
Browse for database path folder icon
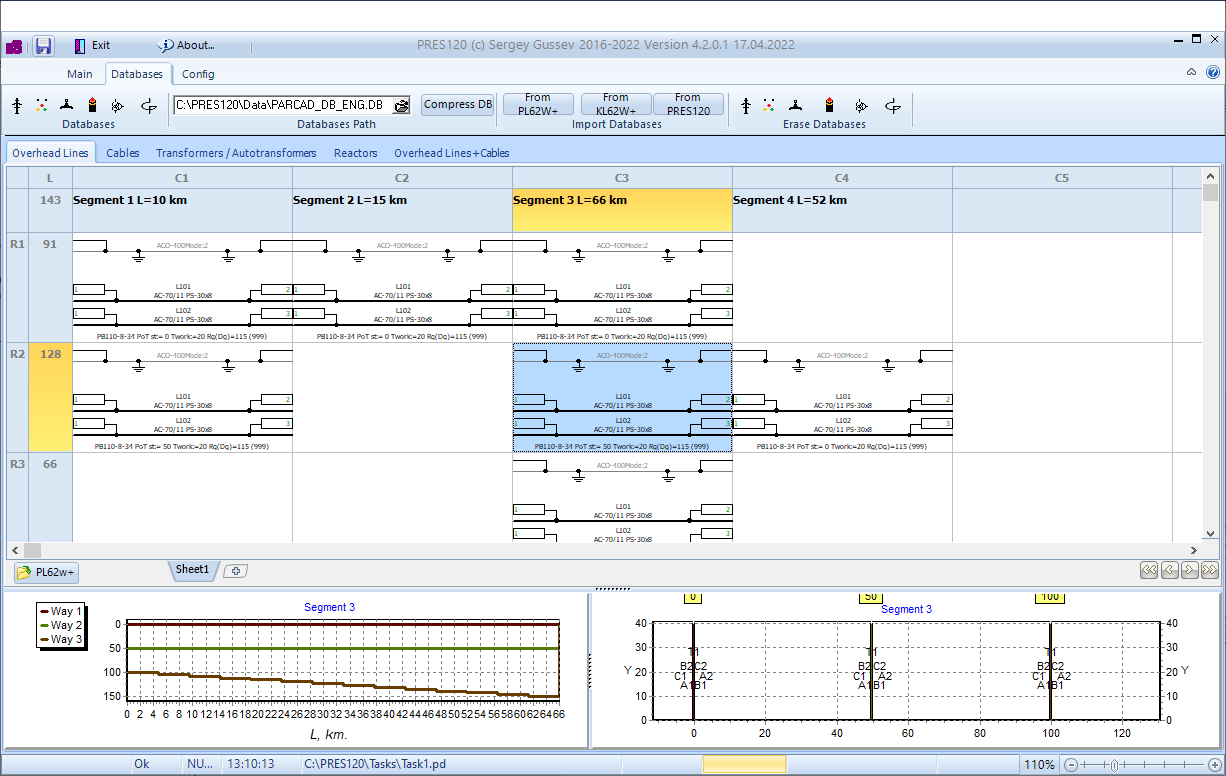[401, 105]
